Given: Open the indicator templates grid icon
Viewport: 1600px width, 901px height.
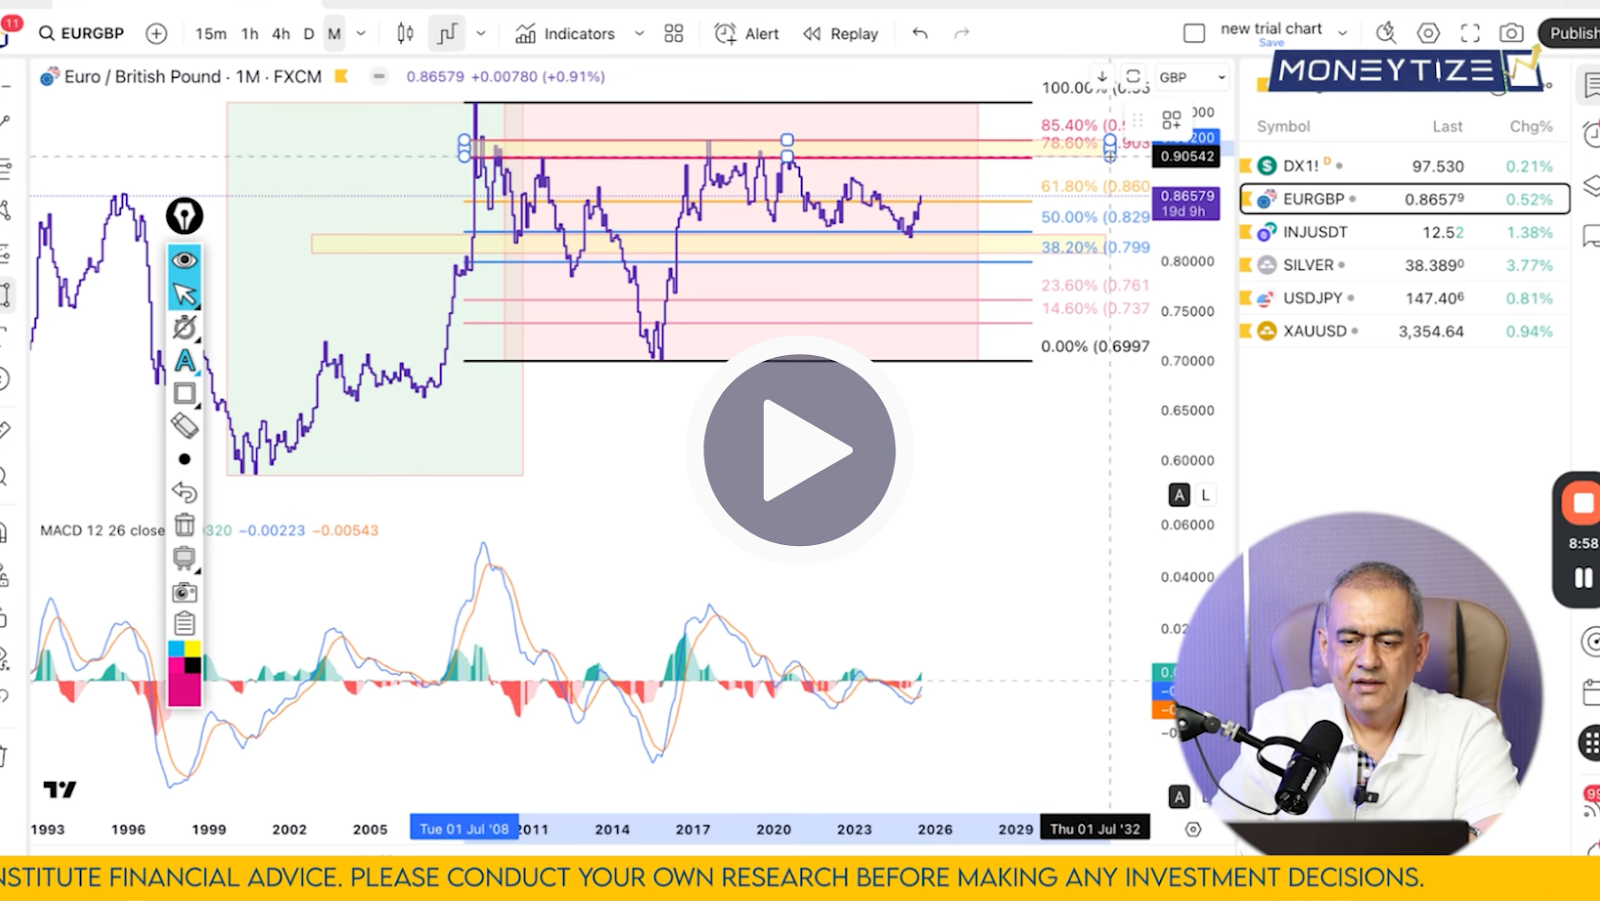Looking at the screenshot, I should point(674,33).
